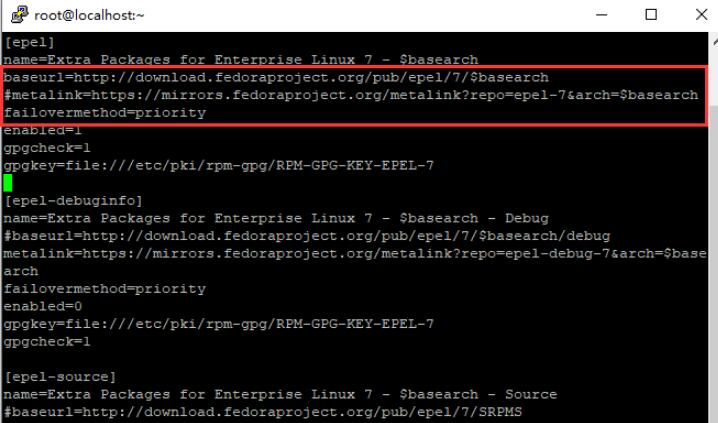Click the #baseurl line ending in SRPMS
Image resolution: width=718 pixels, height=423 pixels.
click(263, 412)
